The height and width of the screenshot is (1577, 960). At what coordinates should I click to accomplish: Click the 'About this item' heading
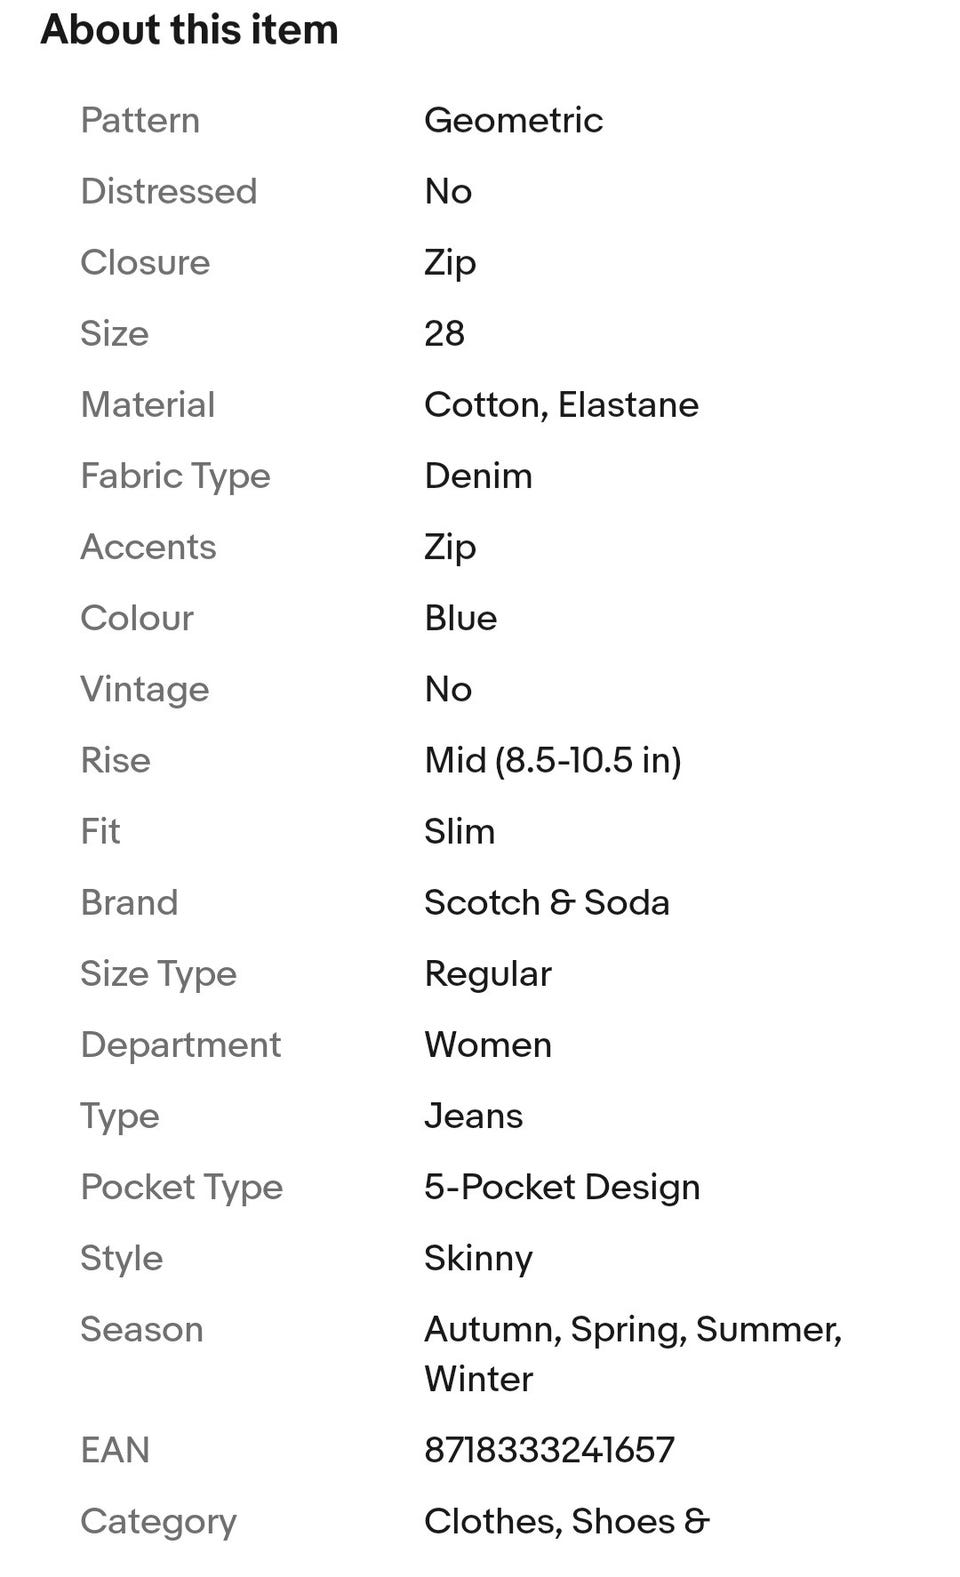(189, 29)
